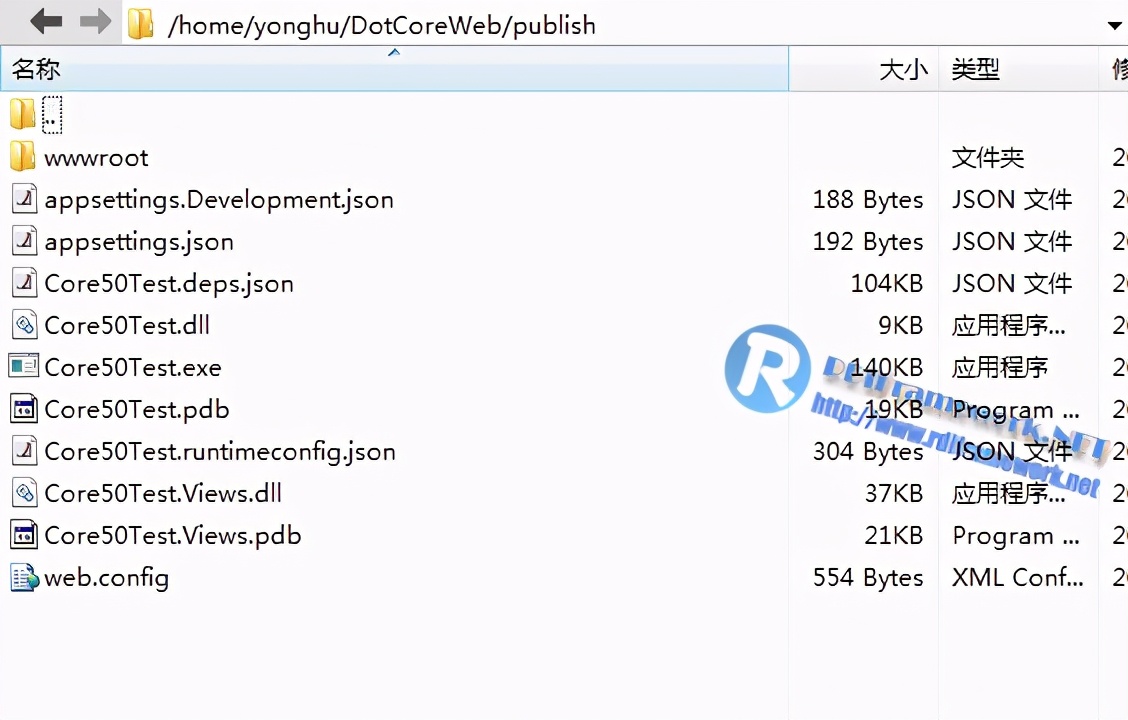
Task: Select the Core50Test.Views.pdb file name
Action: tap(173, 536)
